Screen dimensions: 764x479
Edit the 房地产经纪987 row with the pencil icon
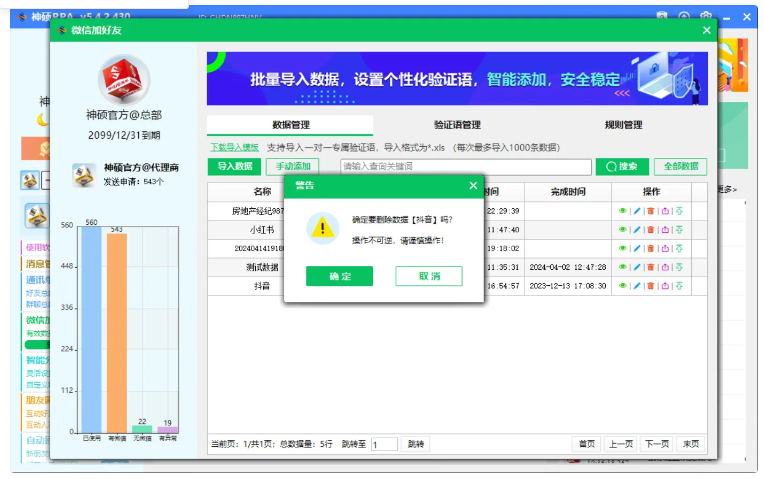click(636, 211)
